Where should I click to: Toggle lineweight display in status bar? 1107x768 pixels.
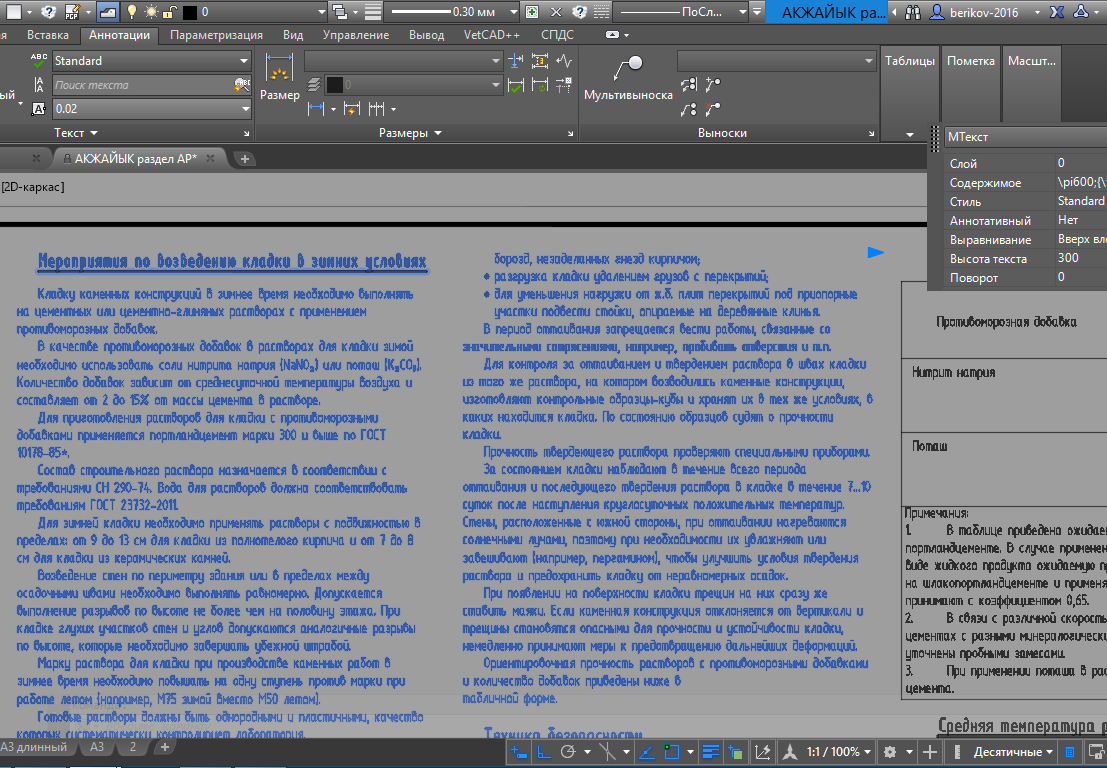711,752
